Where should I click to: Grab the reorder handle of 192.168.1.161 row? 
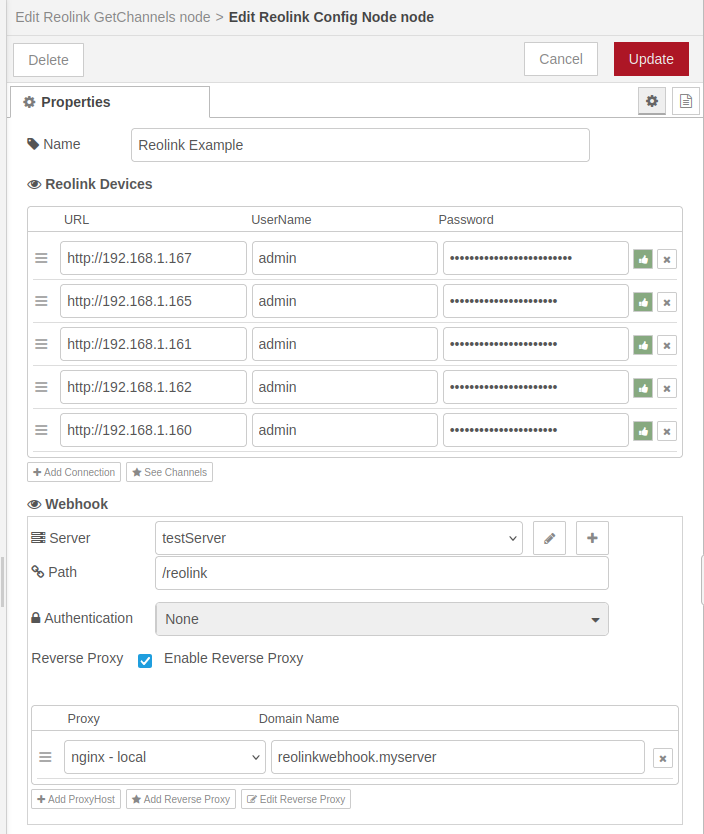click(41, 344)
